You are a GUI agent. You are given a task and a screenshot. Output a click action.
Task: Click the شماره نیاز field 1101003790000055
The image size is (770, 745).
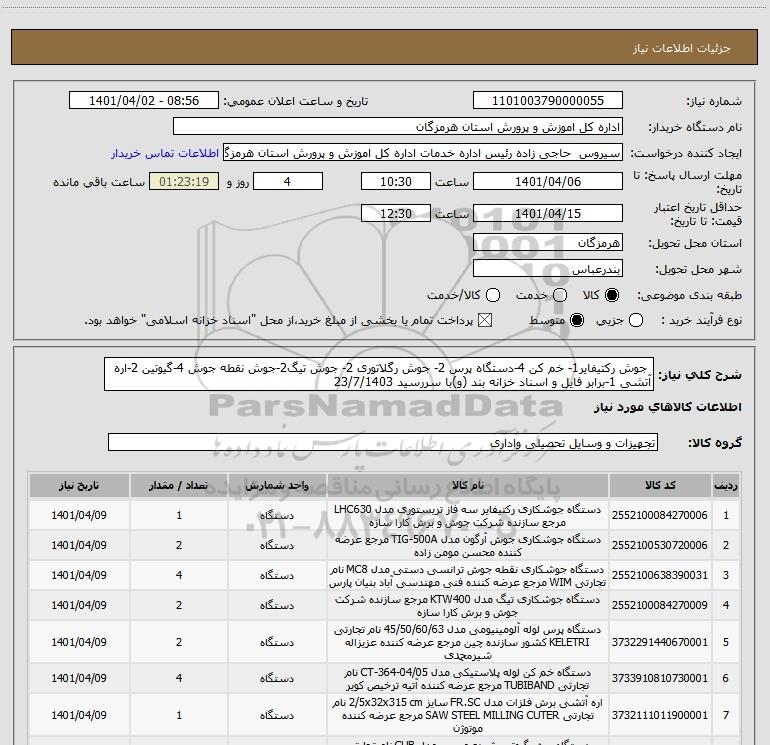[548, 100]
